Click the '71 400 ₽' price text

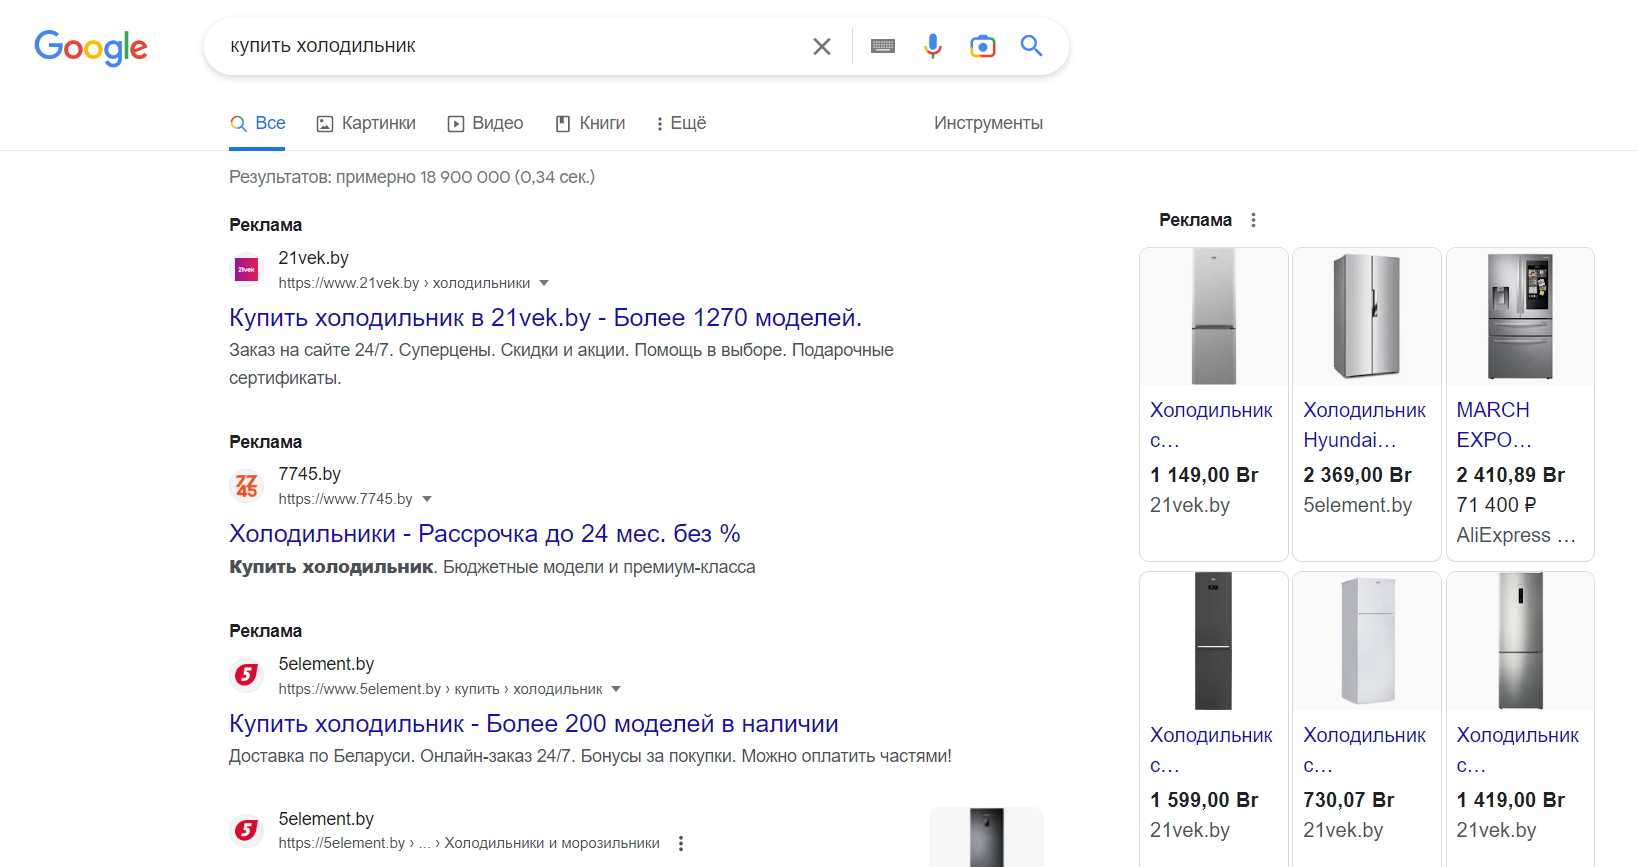pos(1496,505)
